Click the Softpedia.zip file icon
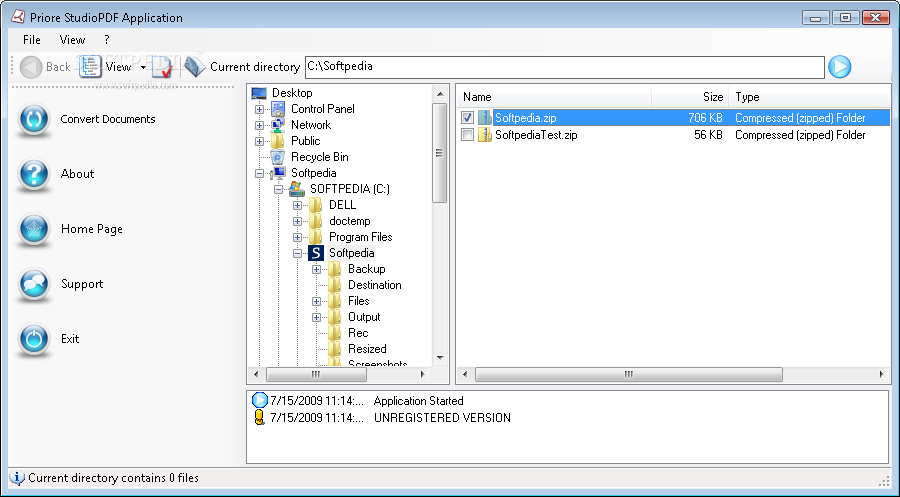900x497 pixels. (485, 118)
